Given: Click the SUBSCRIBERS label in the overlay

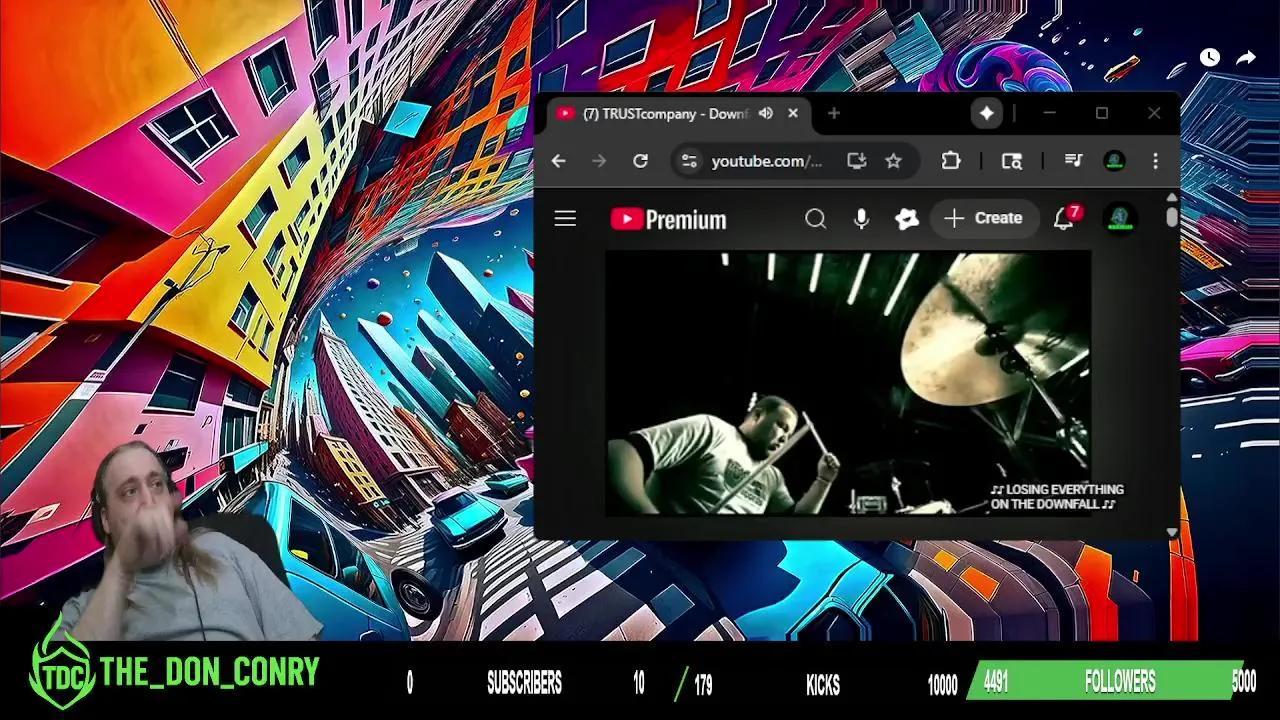Looking at the screenshot, I should click(524, 684).
